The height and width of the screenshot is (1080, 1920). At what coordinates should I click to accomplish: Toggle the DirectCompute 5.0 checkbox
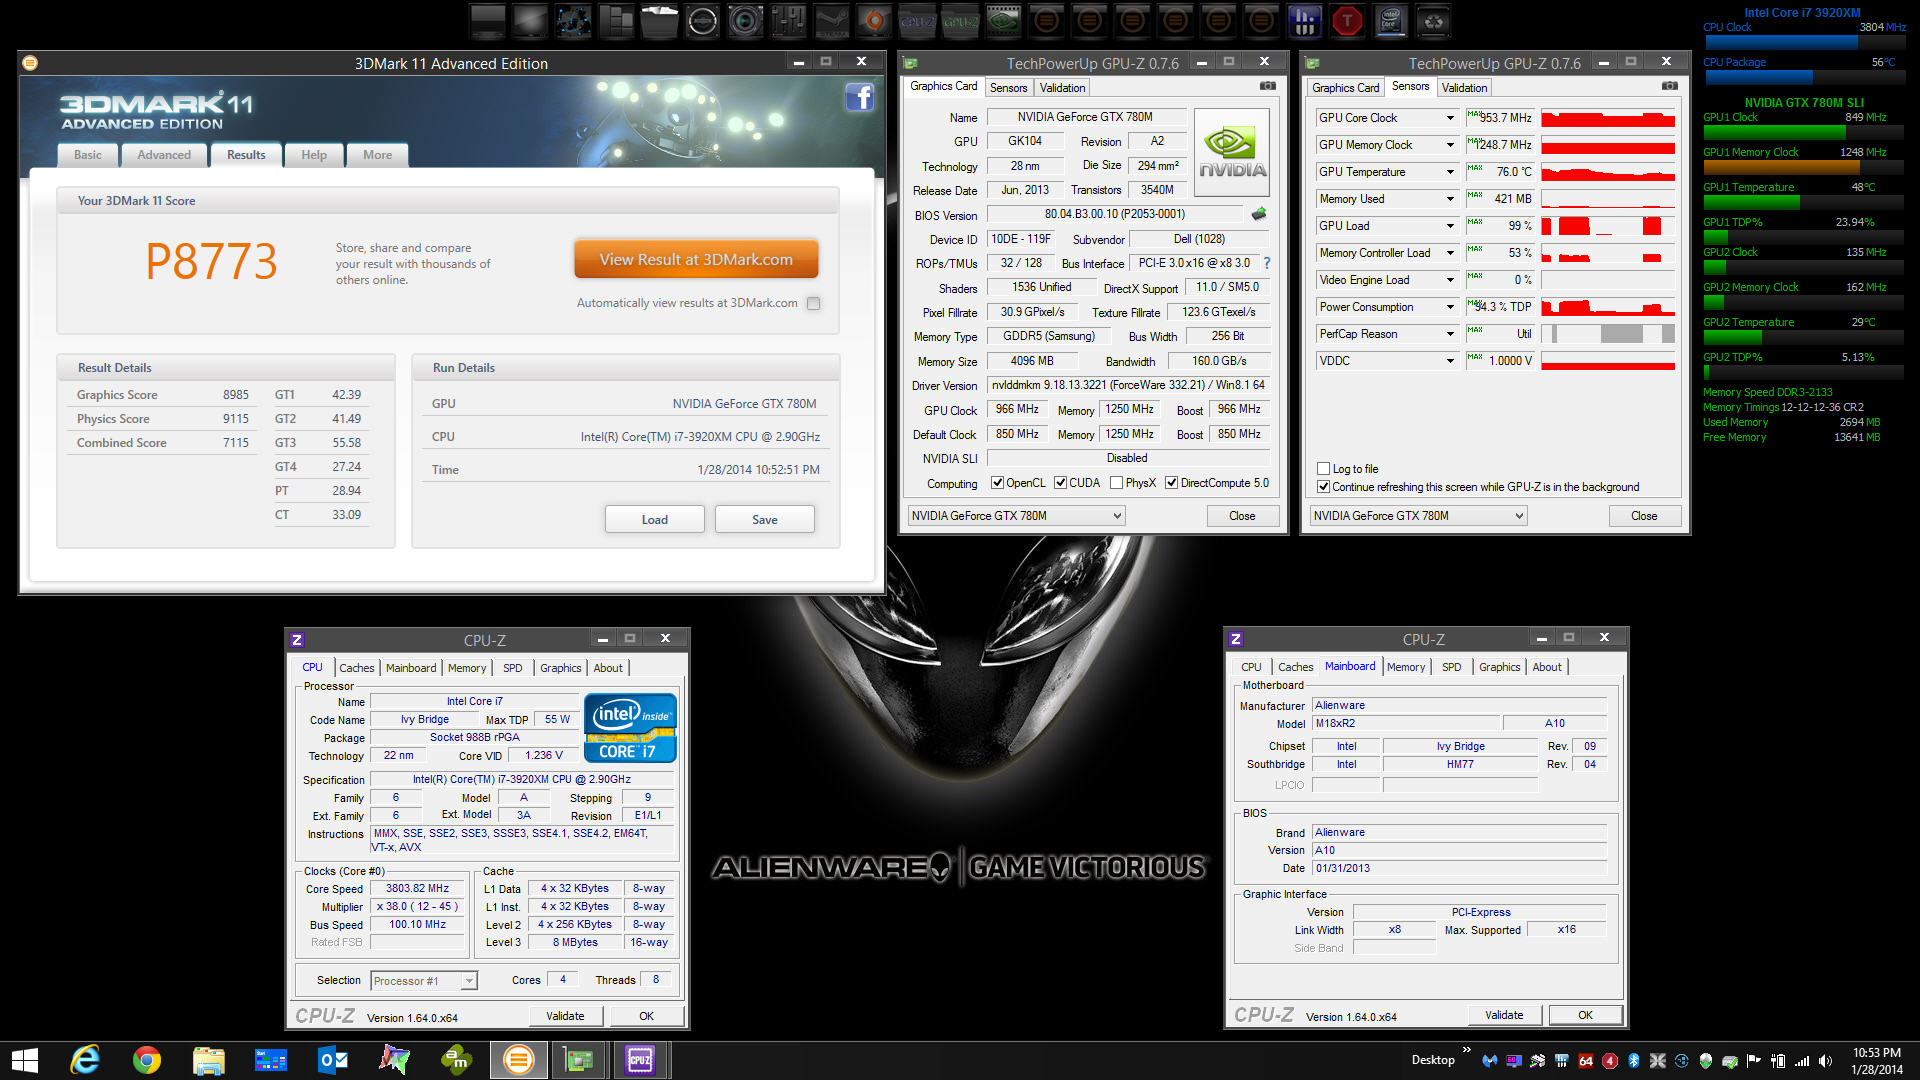1171,483
